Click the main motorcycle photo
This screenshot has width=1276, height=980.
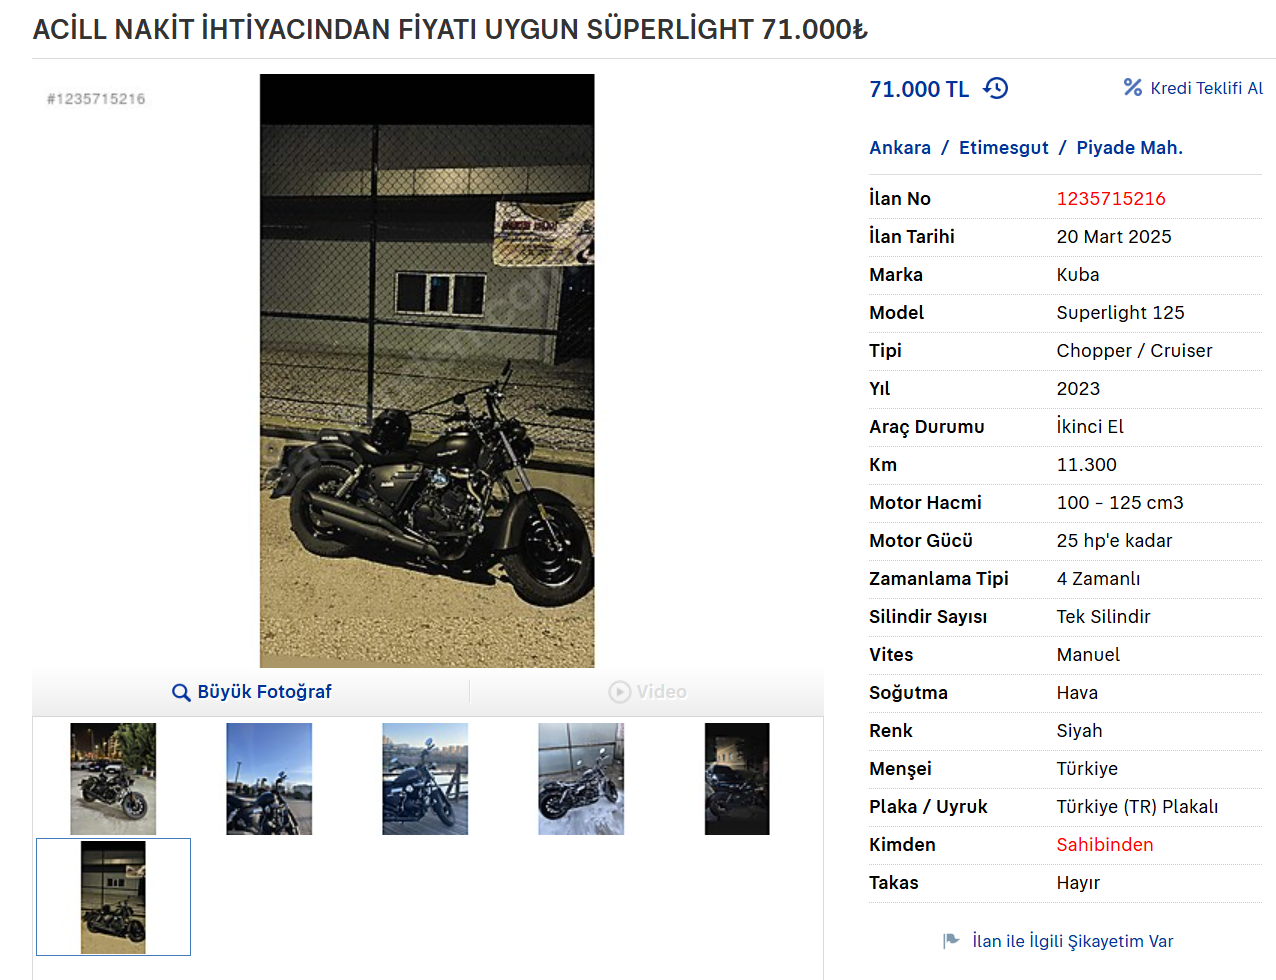tap(427, 371)
